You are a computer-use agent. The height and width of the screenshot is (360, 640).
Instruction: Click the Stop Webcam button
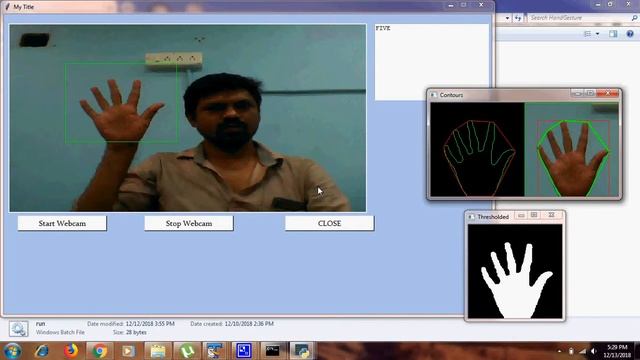[189, 223]
